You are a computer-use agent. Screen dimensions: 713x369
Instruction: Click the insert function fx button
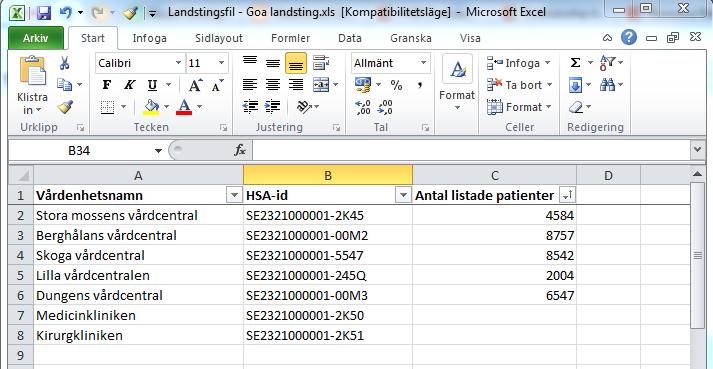pos(240,151)
